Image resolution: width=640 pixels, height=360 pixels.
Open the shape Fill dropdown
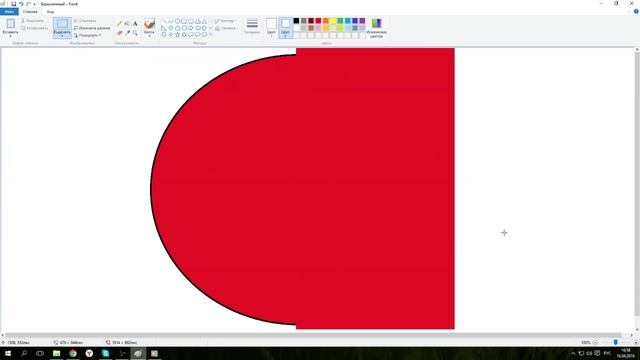pyautogui.click(x=226, y=28)
